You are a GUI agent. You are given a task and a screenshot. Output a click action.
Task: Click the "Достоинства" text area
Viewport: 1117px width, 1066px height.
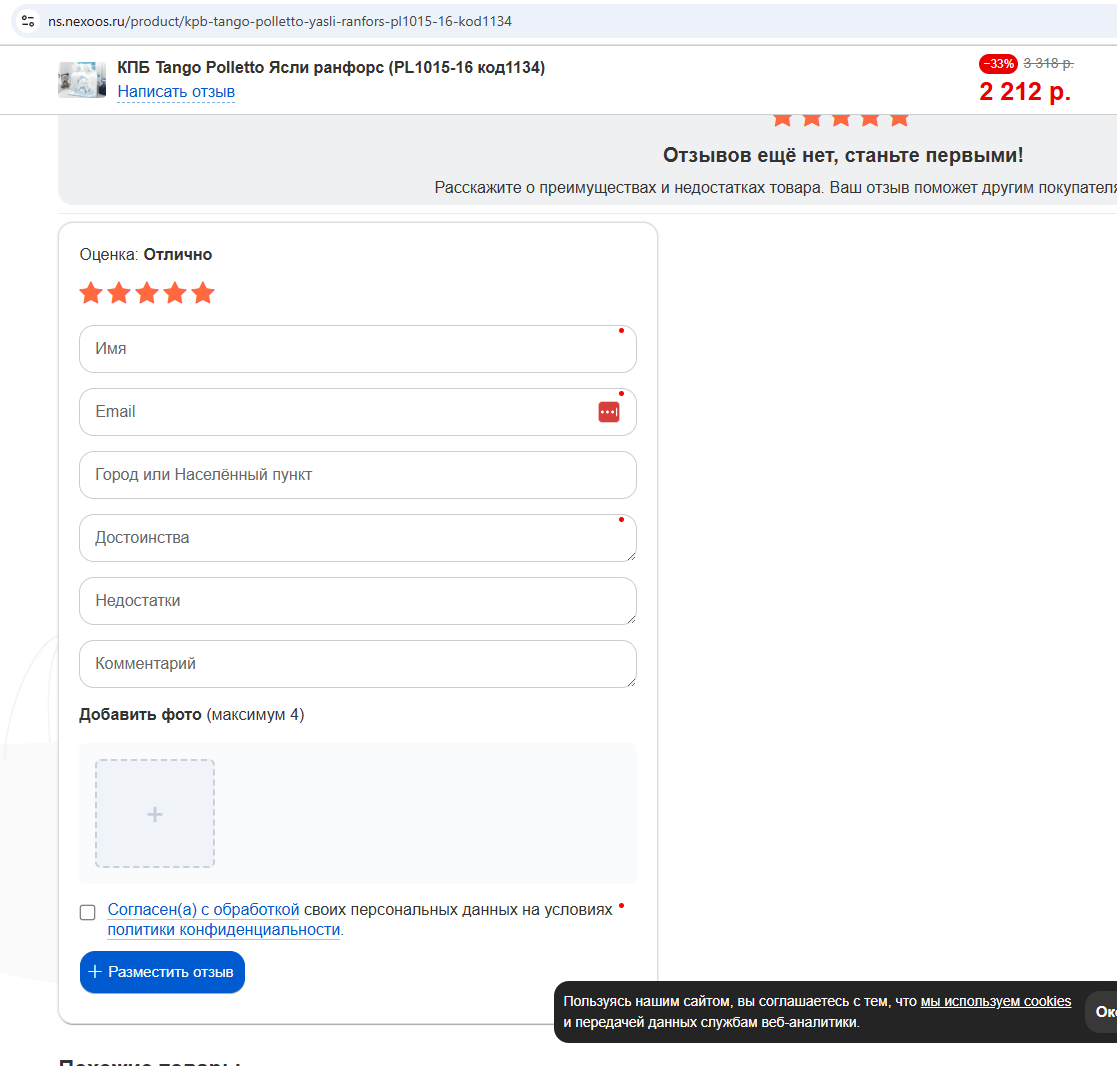(357, 538)
